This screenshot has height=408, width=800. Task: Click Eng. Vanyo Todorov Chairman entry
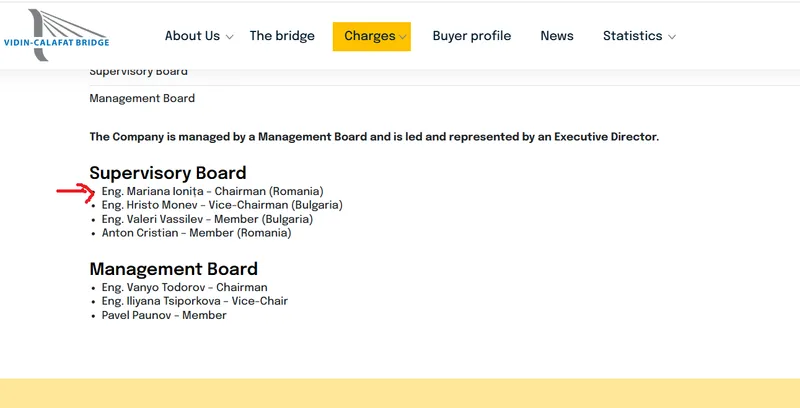point(184,287)
